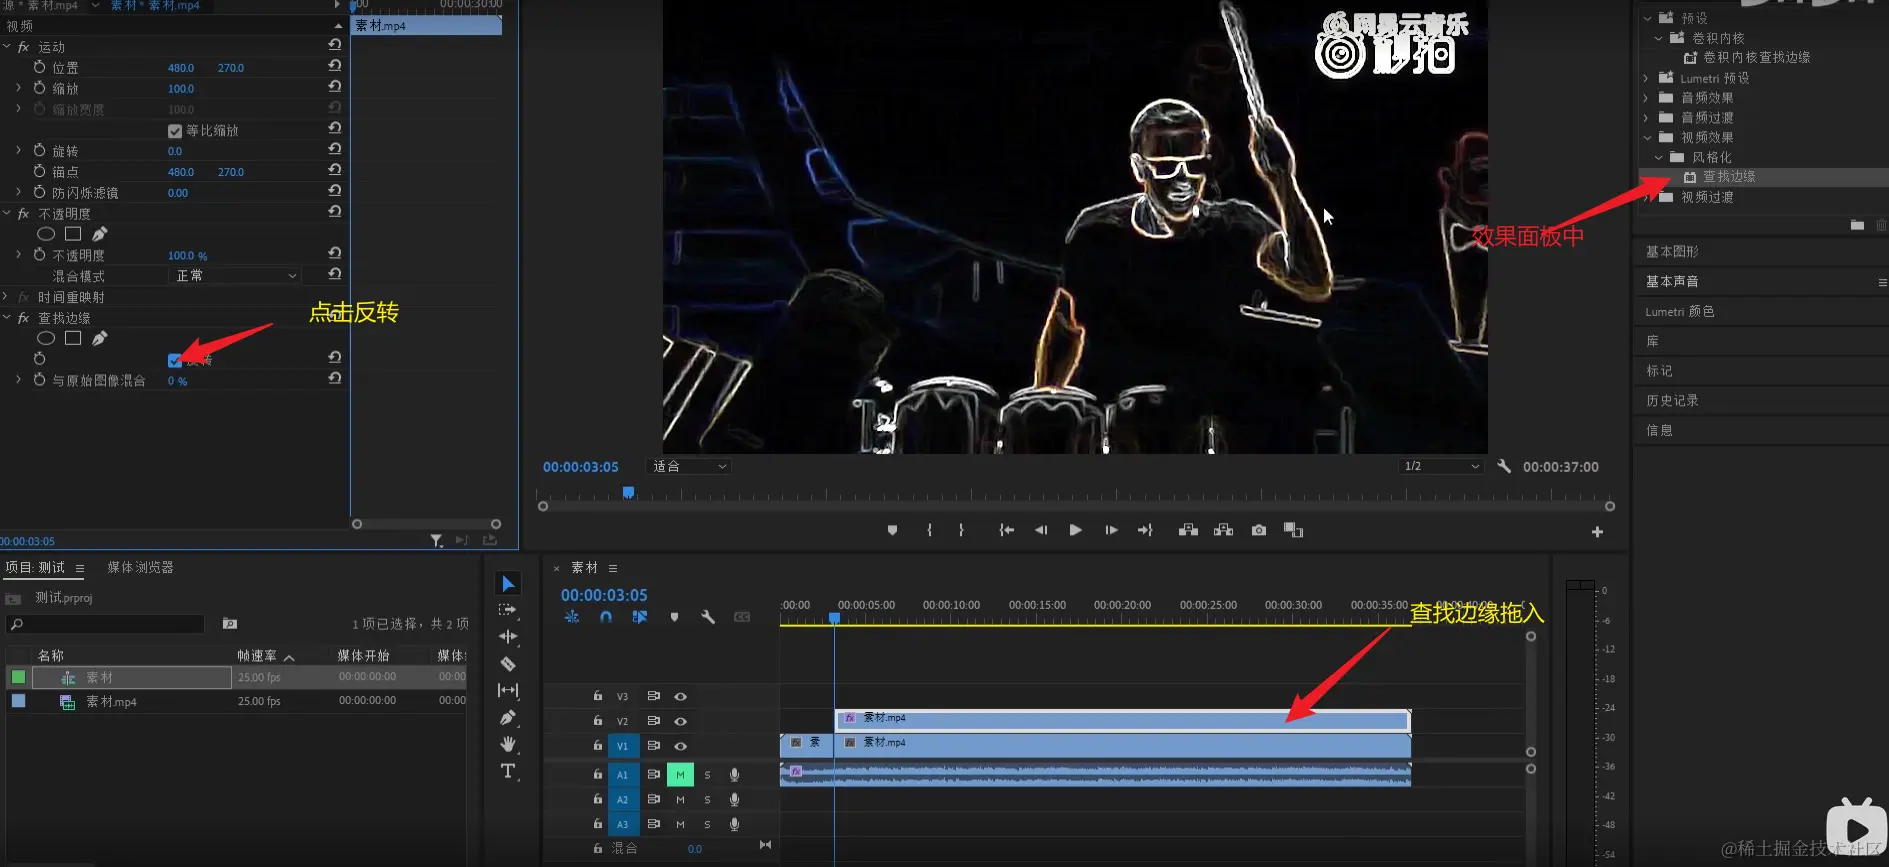Click the Lift button

click(x=1188, y=530)
